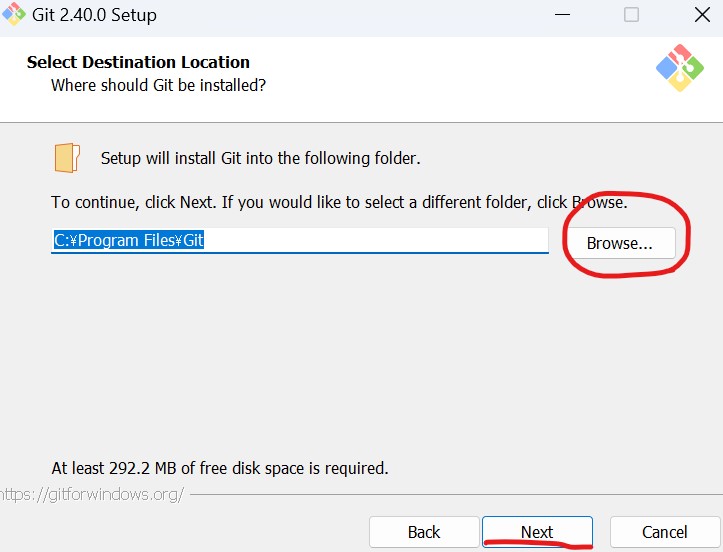The height and width of the screenshot is (552, 723).
Task: Click the "Git 2.40.0 Setup" title text
Action: coord(94,15)
